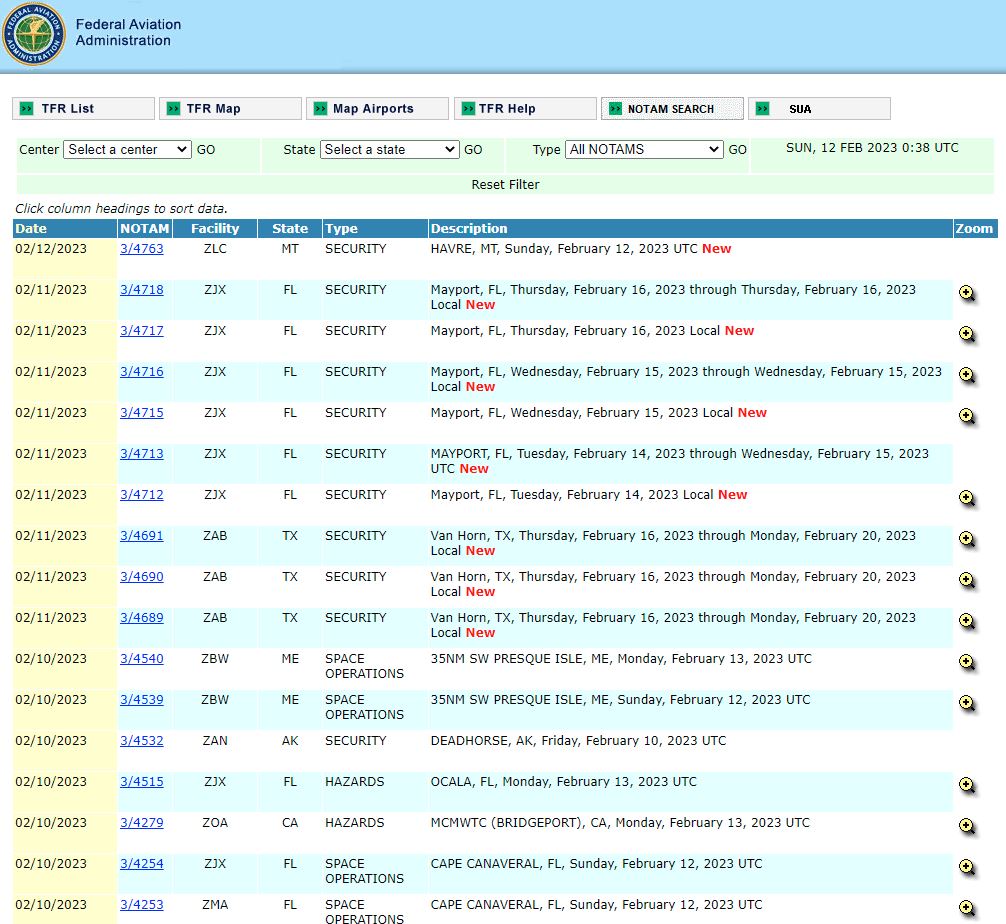Zoom to NOTAM 3/4690 on map
Viewport: 1006px width, 924px height.
[967, 581]
